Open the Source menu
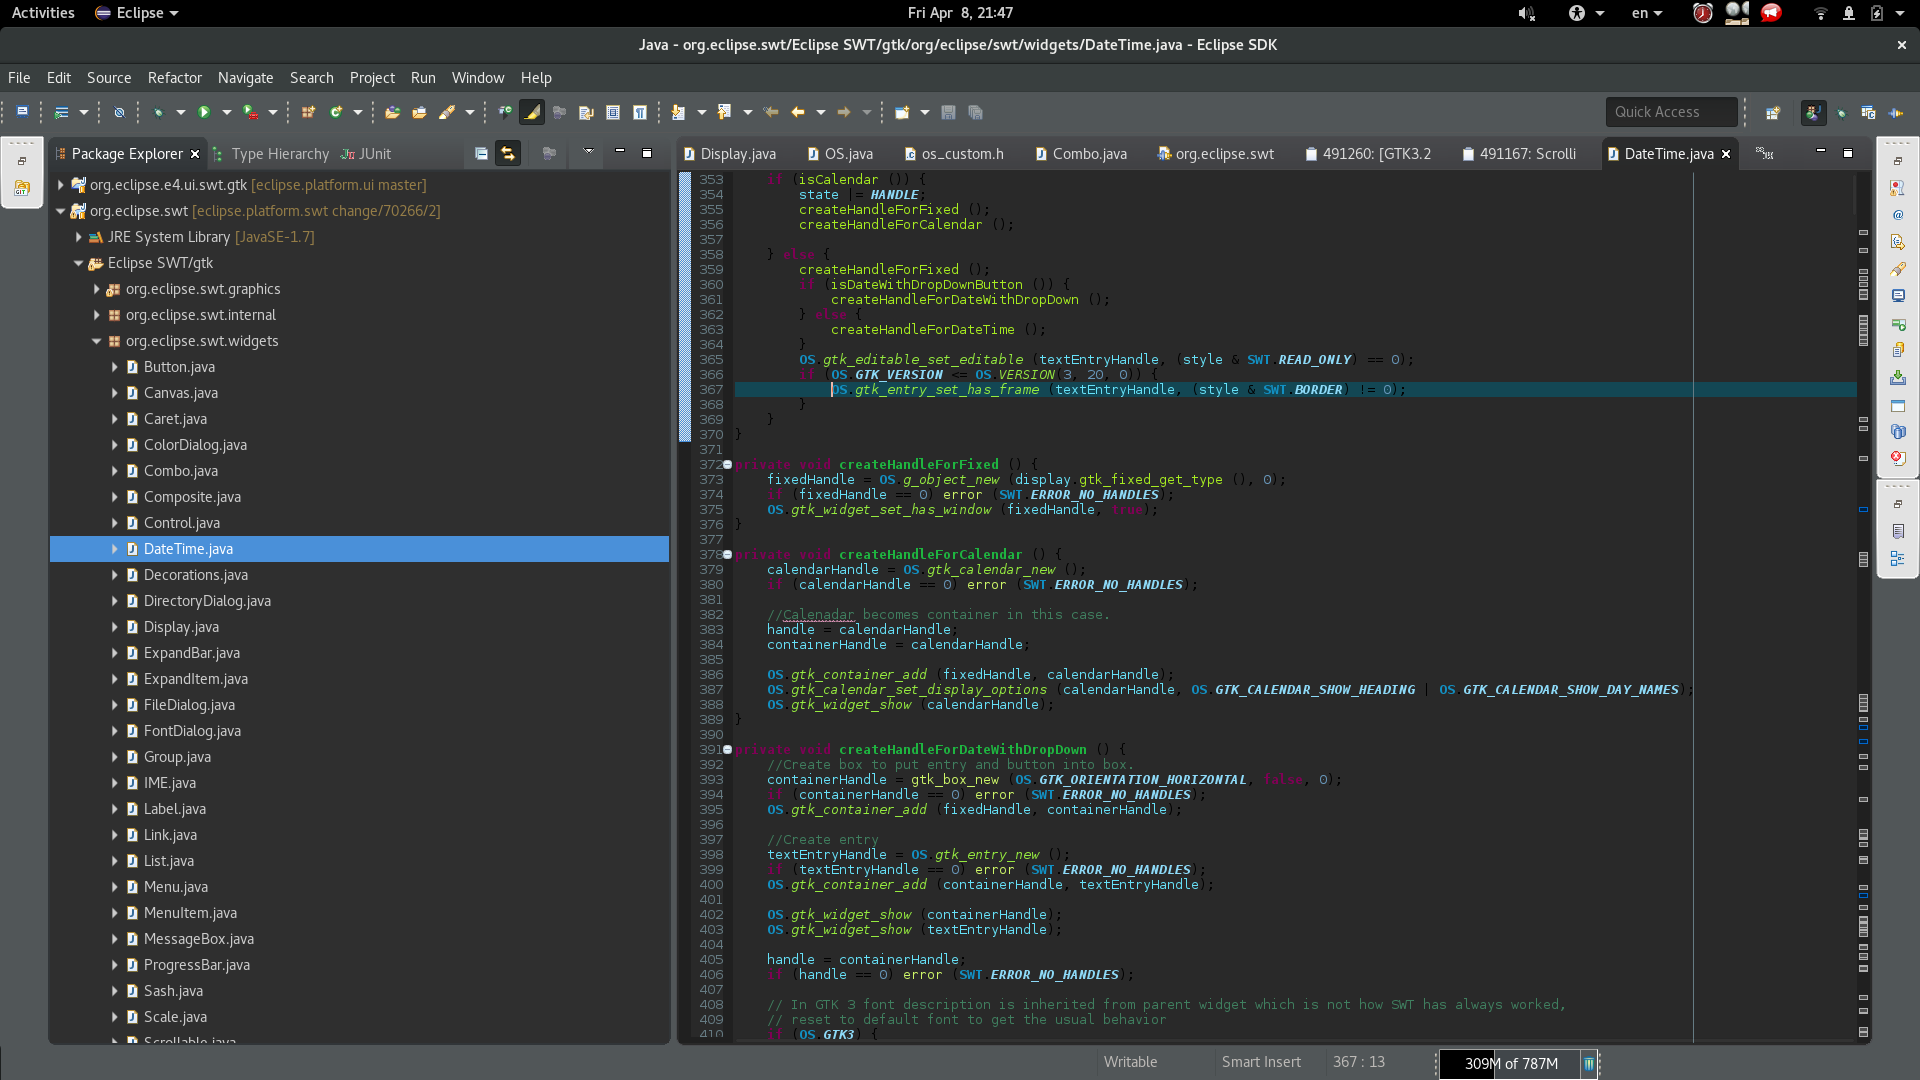1920x1080 pixels. pos(109,77)
